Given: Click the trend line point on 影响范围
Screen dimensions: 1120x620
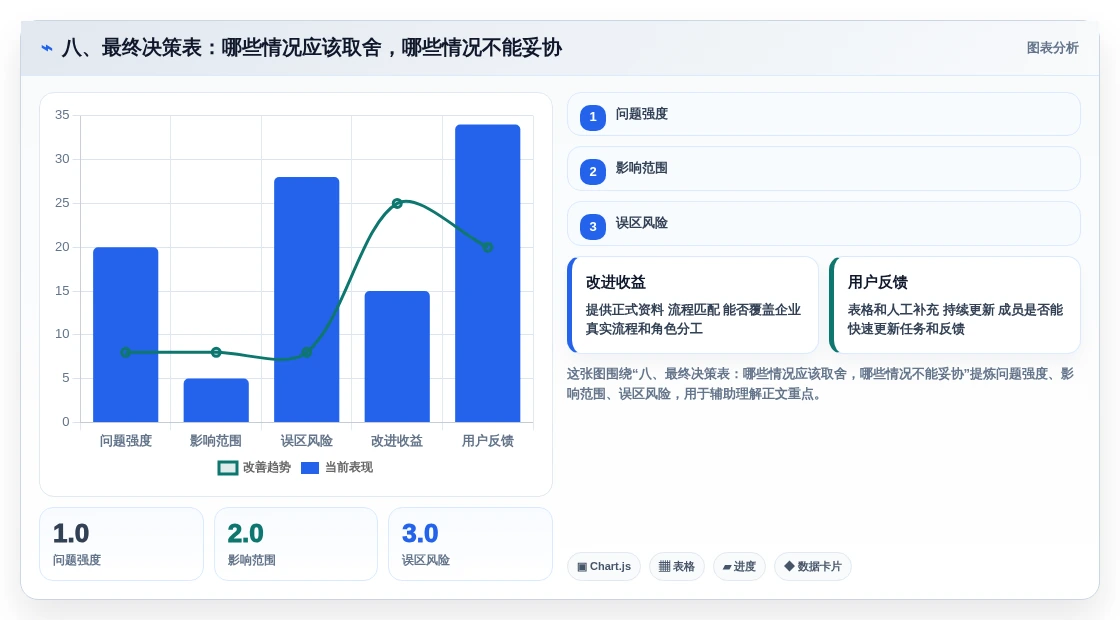Looking at the screenshot, I should coord(216,352).
